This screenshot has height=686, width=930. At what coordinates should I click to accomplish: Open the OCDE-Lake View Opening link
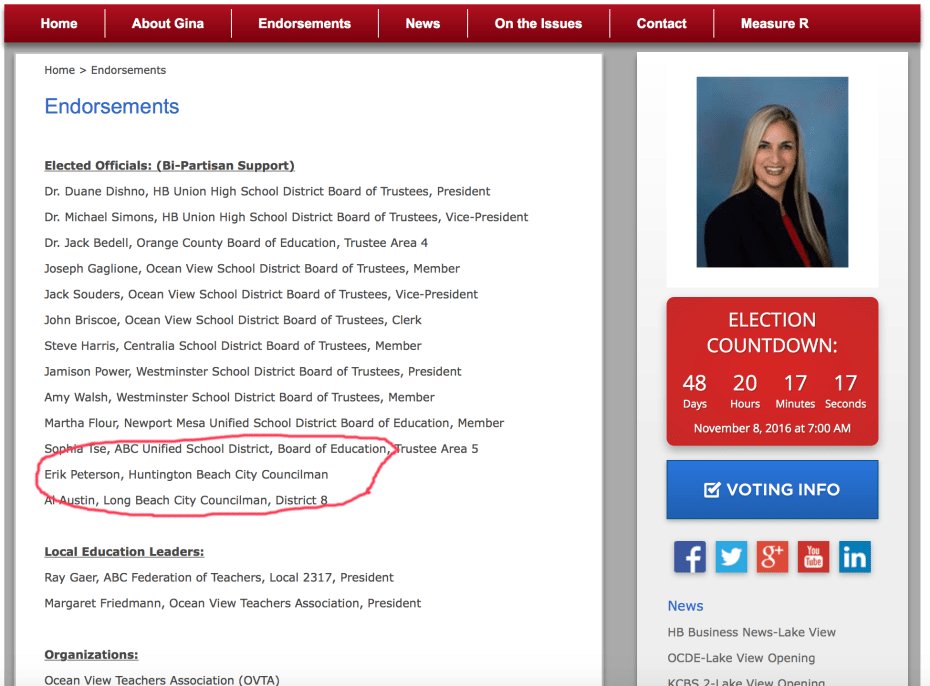coord(741,658)
